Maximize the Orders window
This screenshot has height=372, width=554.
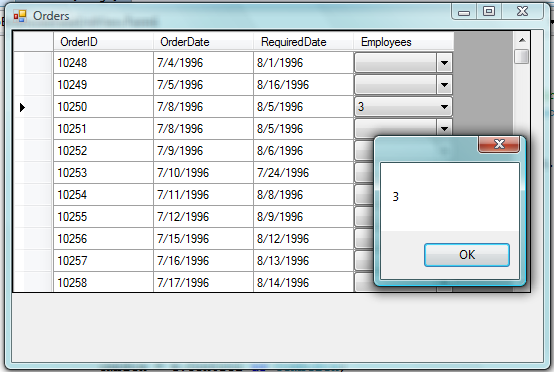[489, 12]
